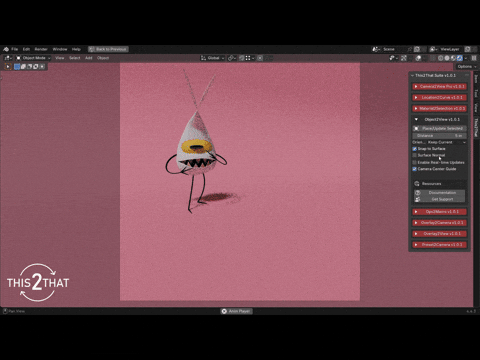Open the Render menu

click(41, 49)
